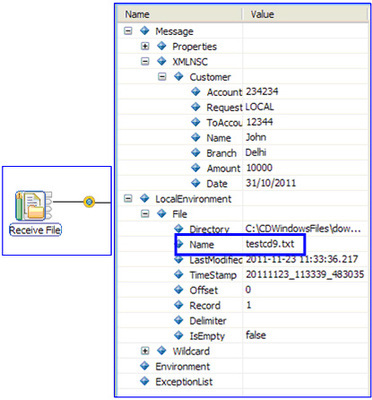Click the diamond icon beside Branch
Screen dimensions: 372x400
196,153
